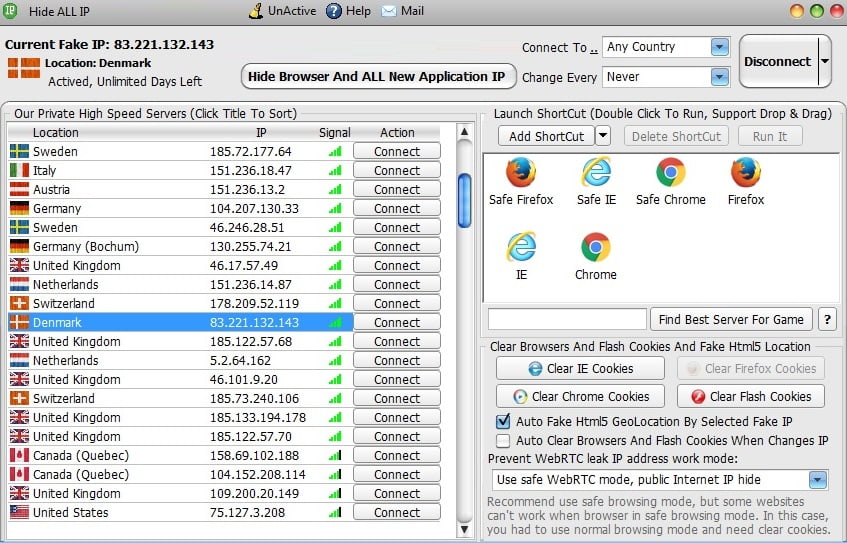Connect to the Italy server
Screen dimensions: 847x543
tap(397, 170)
